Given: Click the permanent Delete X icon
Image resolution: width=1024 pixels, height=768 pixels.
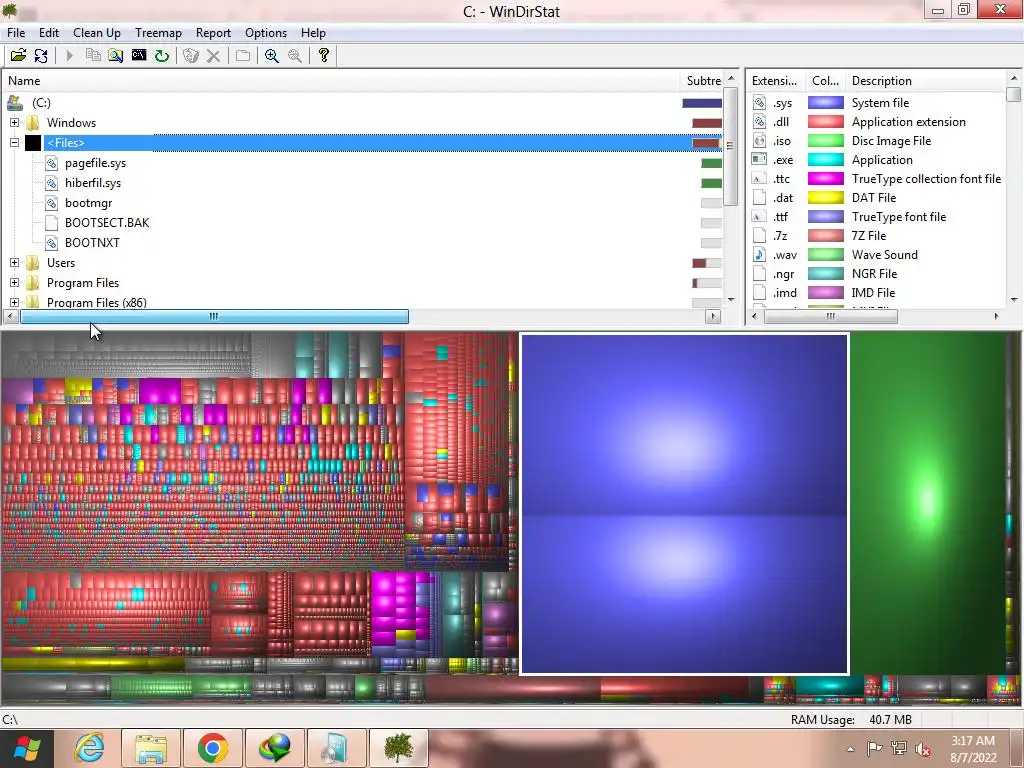Looking at the screenshot, I should (213, 56).
